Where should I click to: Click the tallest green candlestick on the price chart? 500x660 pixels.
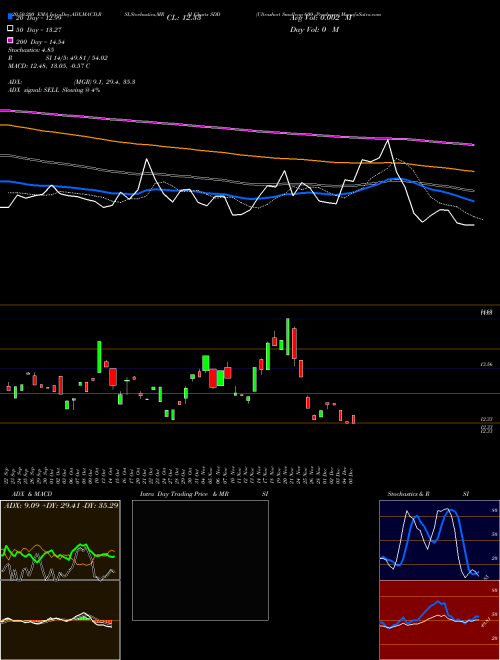[288, 337]
